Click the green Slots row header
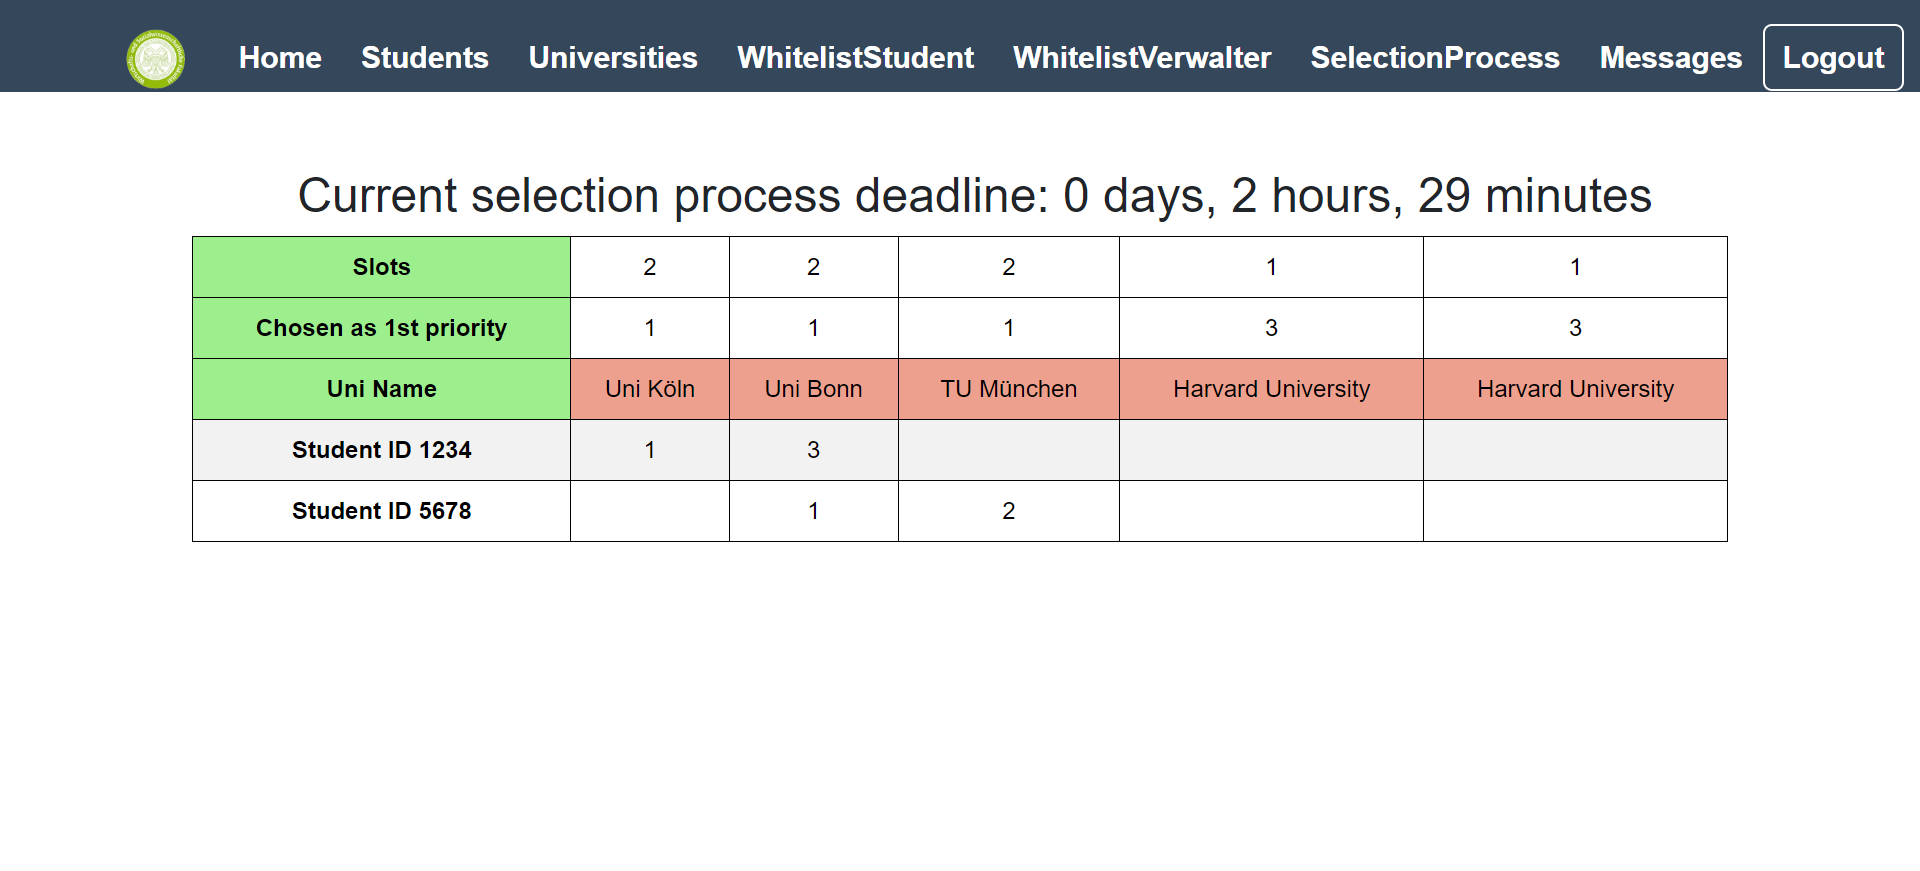The width and height of the screenshot is (1920, 871). click(x=381, y=267)
